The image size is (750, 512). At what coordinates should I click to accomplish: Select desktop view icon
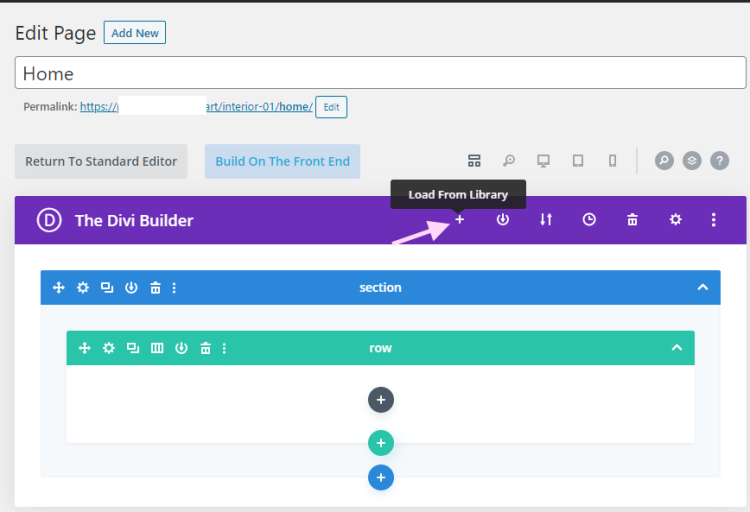543,161
